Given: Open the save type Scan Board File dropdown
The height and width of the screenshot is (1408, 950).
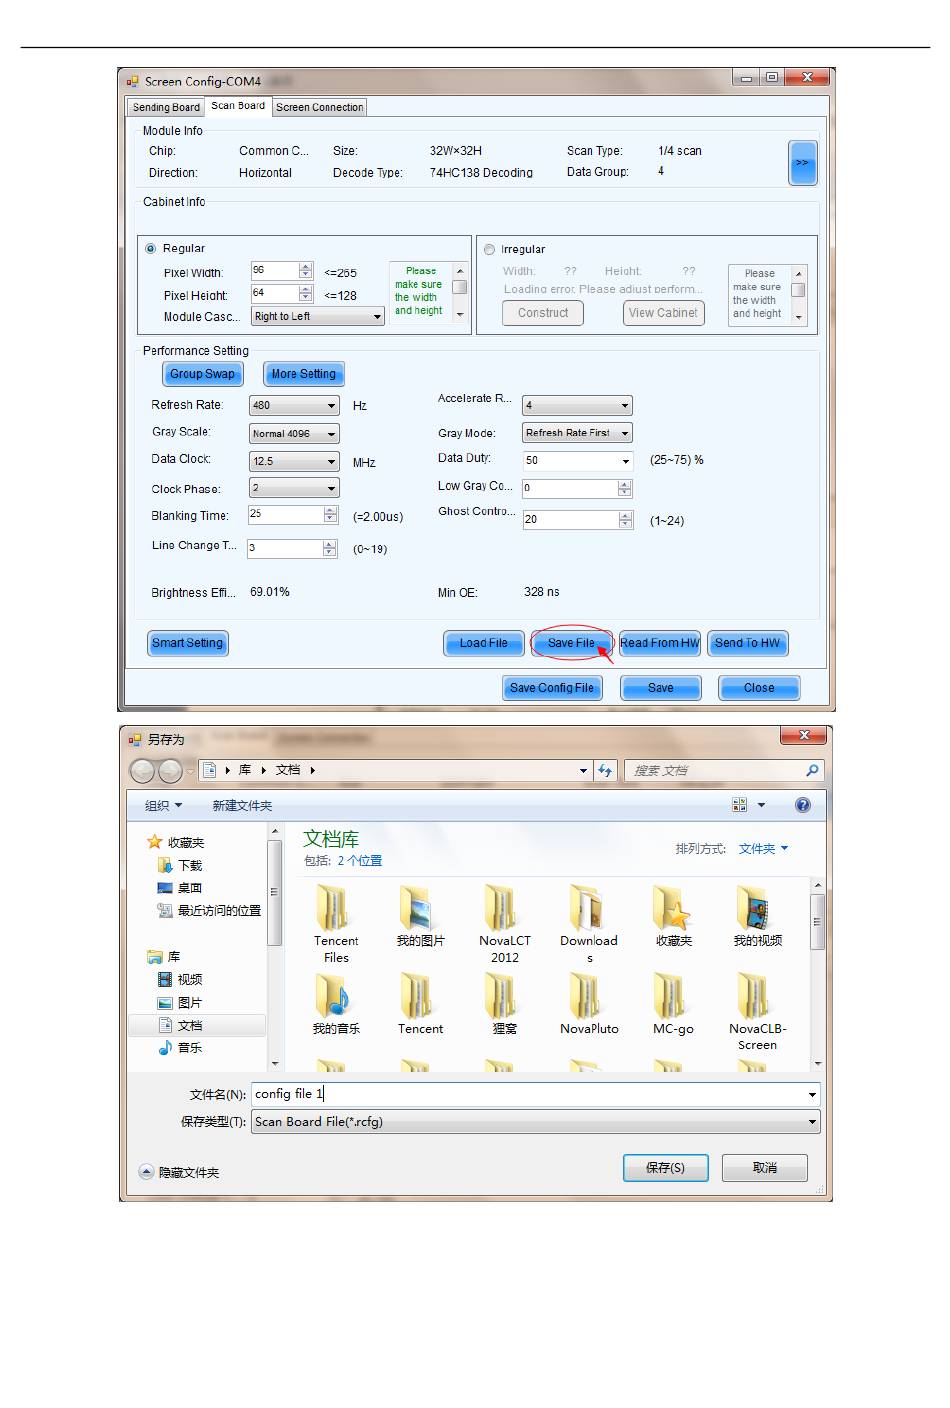Looking at the screenshot, I should tap(811, 1122).
